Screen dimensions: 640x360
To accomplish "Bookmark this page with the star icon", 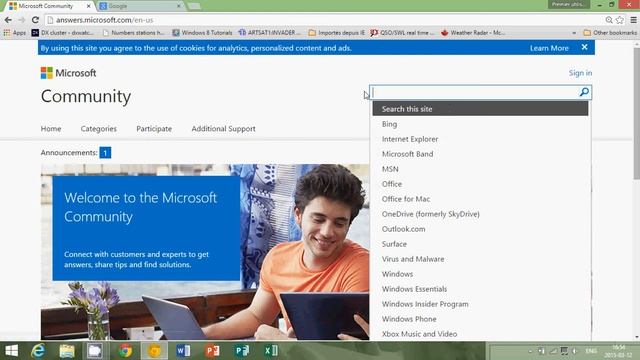I will pos(620,20).
